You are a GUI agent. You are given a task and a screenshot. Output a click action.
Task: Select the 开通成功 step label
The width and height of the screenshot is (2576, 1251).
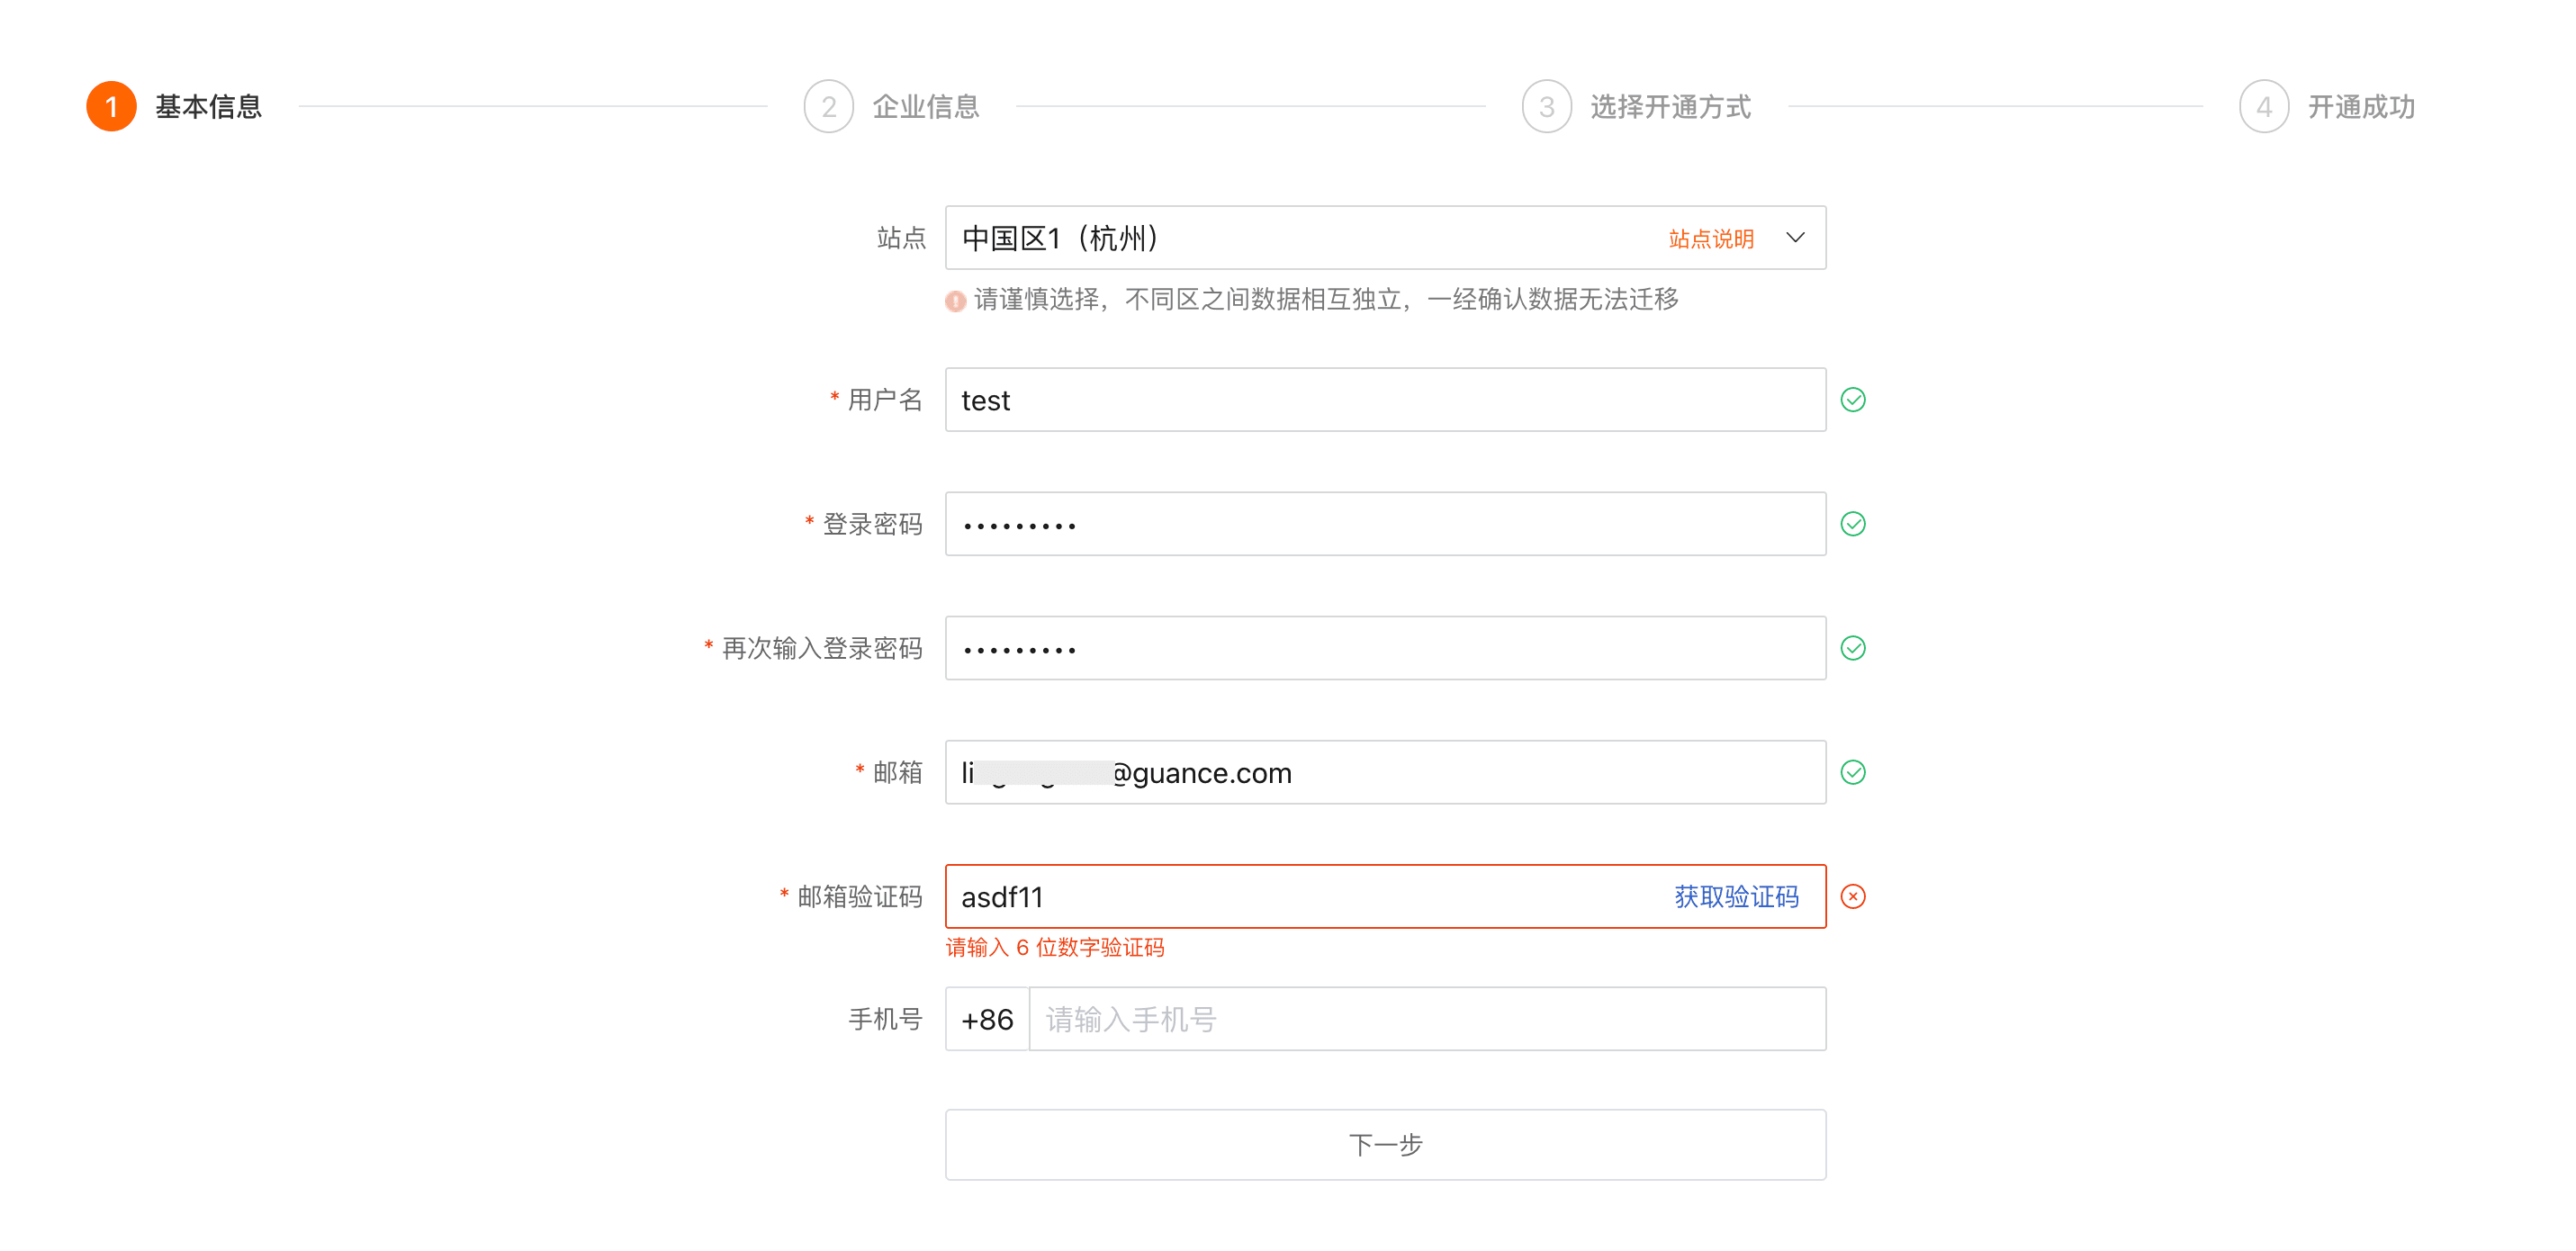pyautogui.click(x=2360, y=106)
